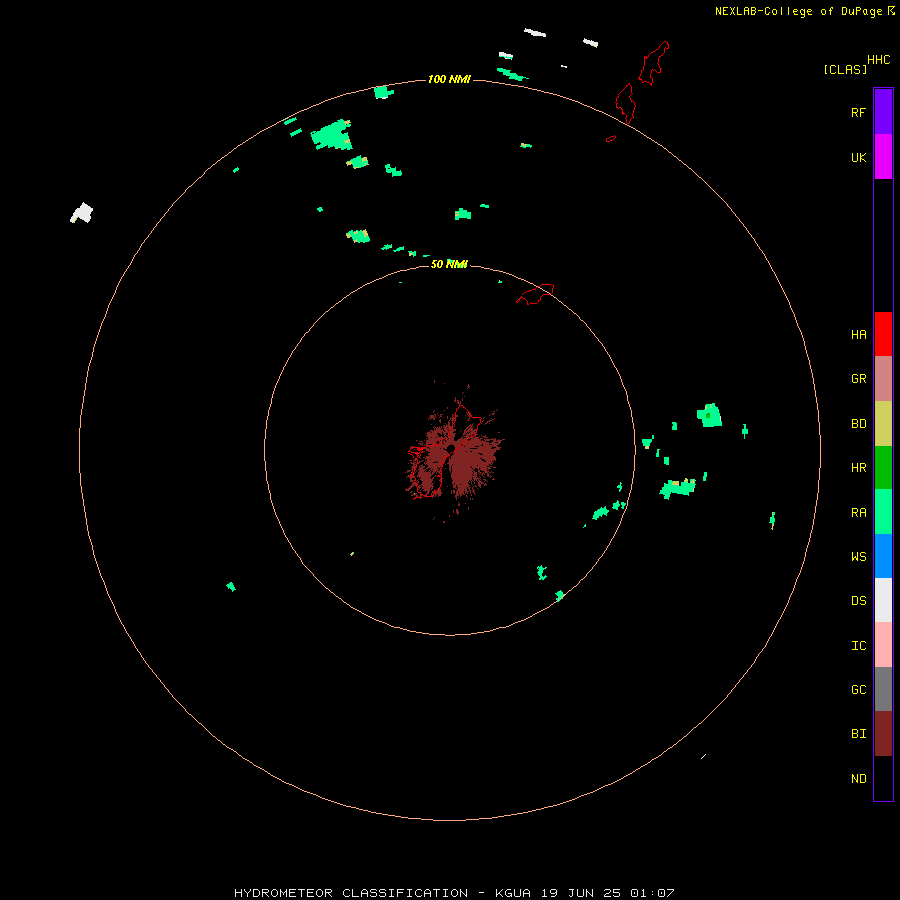Screen dimensions: 900x900
Task: Click the radar site center dot
Action: tap(451, 448)
